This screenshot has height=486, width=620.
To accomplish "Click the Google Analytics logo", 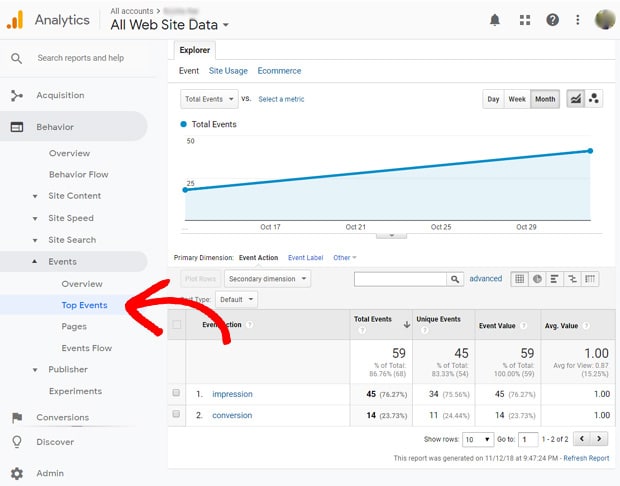I will click(15, 20).
